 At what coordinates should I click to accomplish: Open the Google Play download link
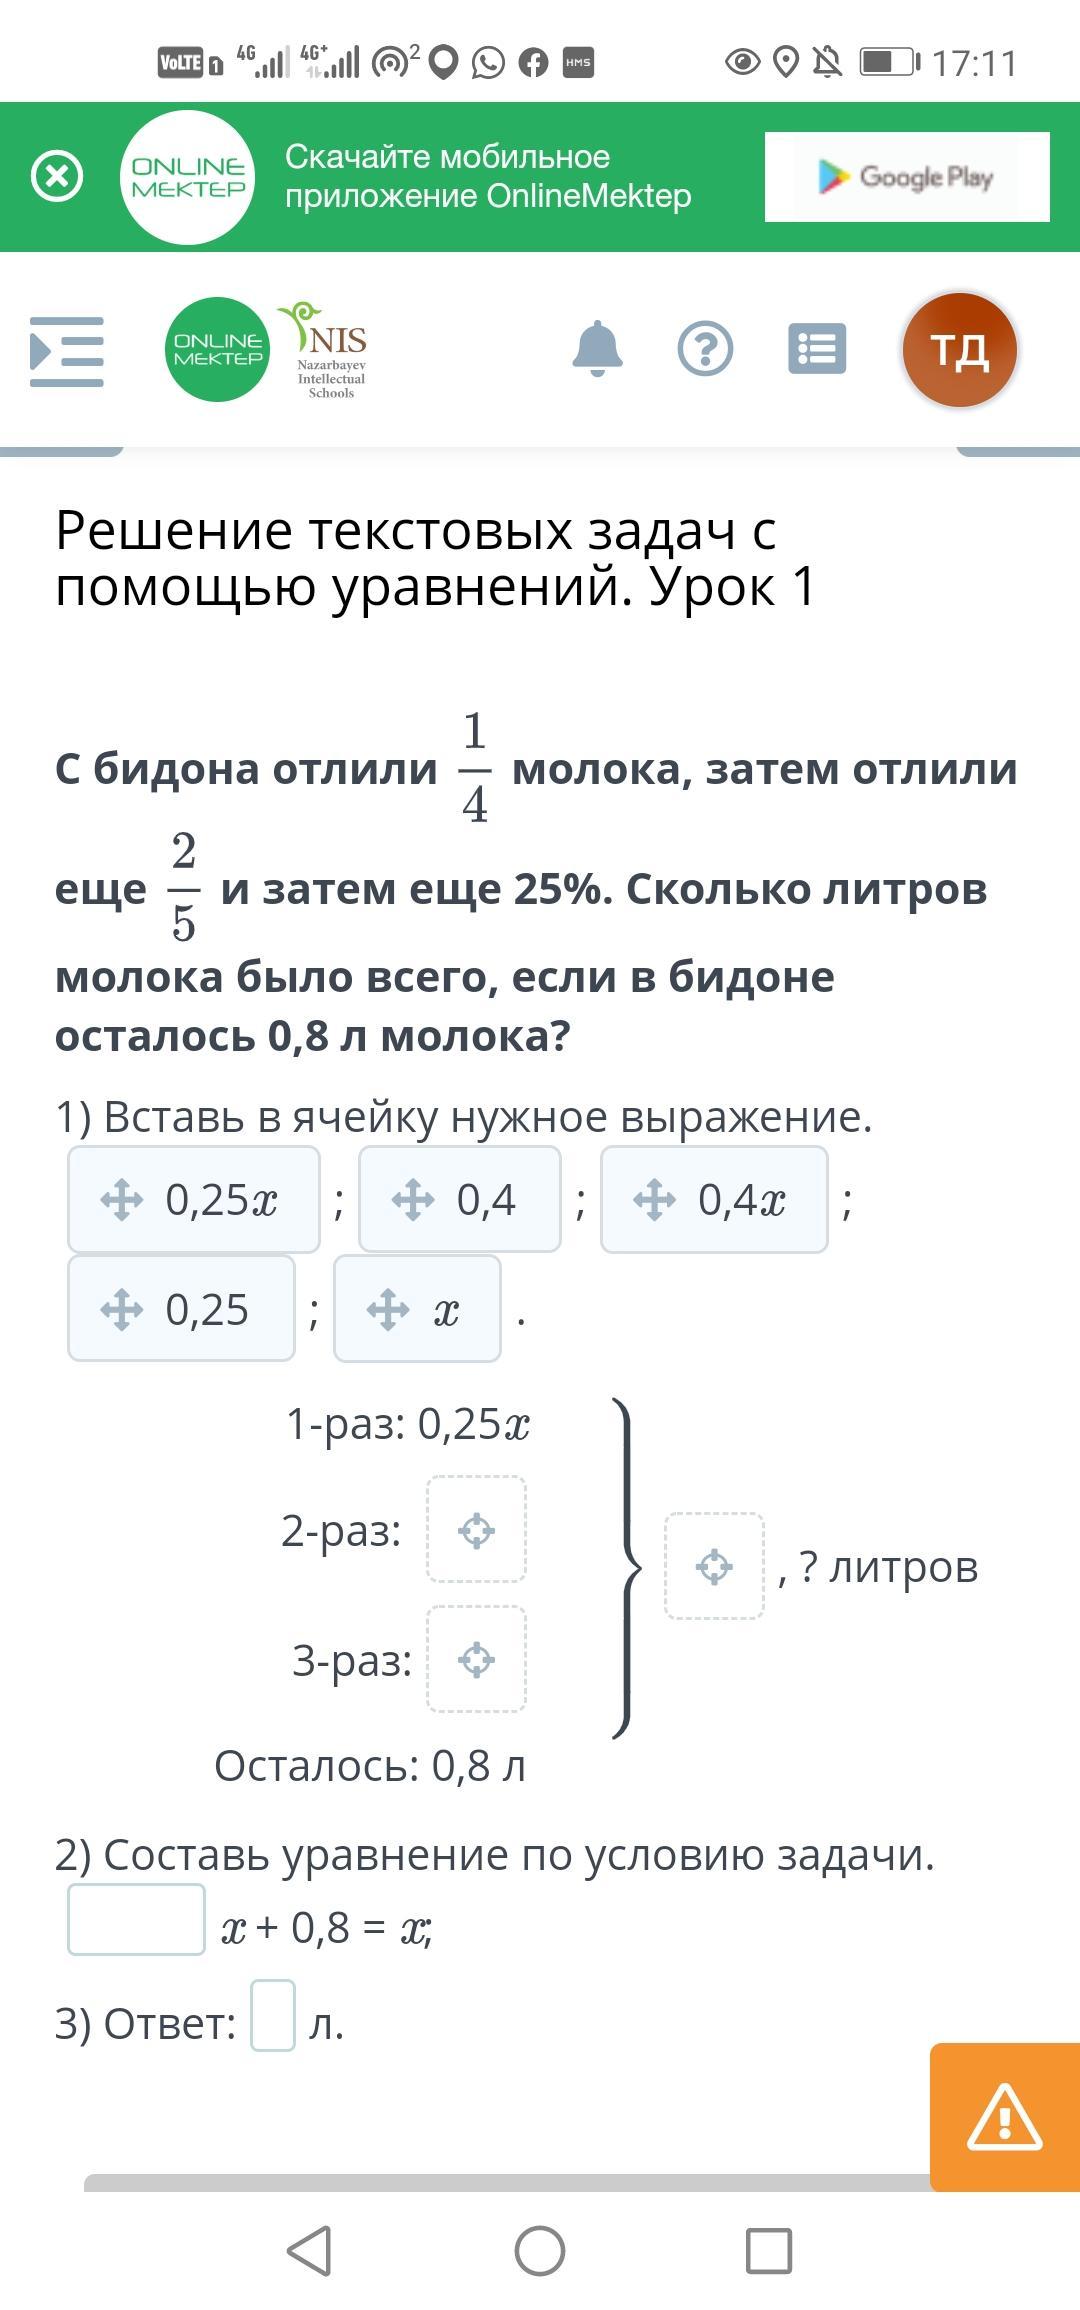pos(906,177)
